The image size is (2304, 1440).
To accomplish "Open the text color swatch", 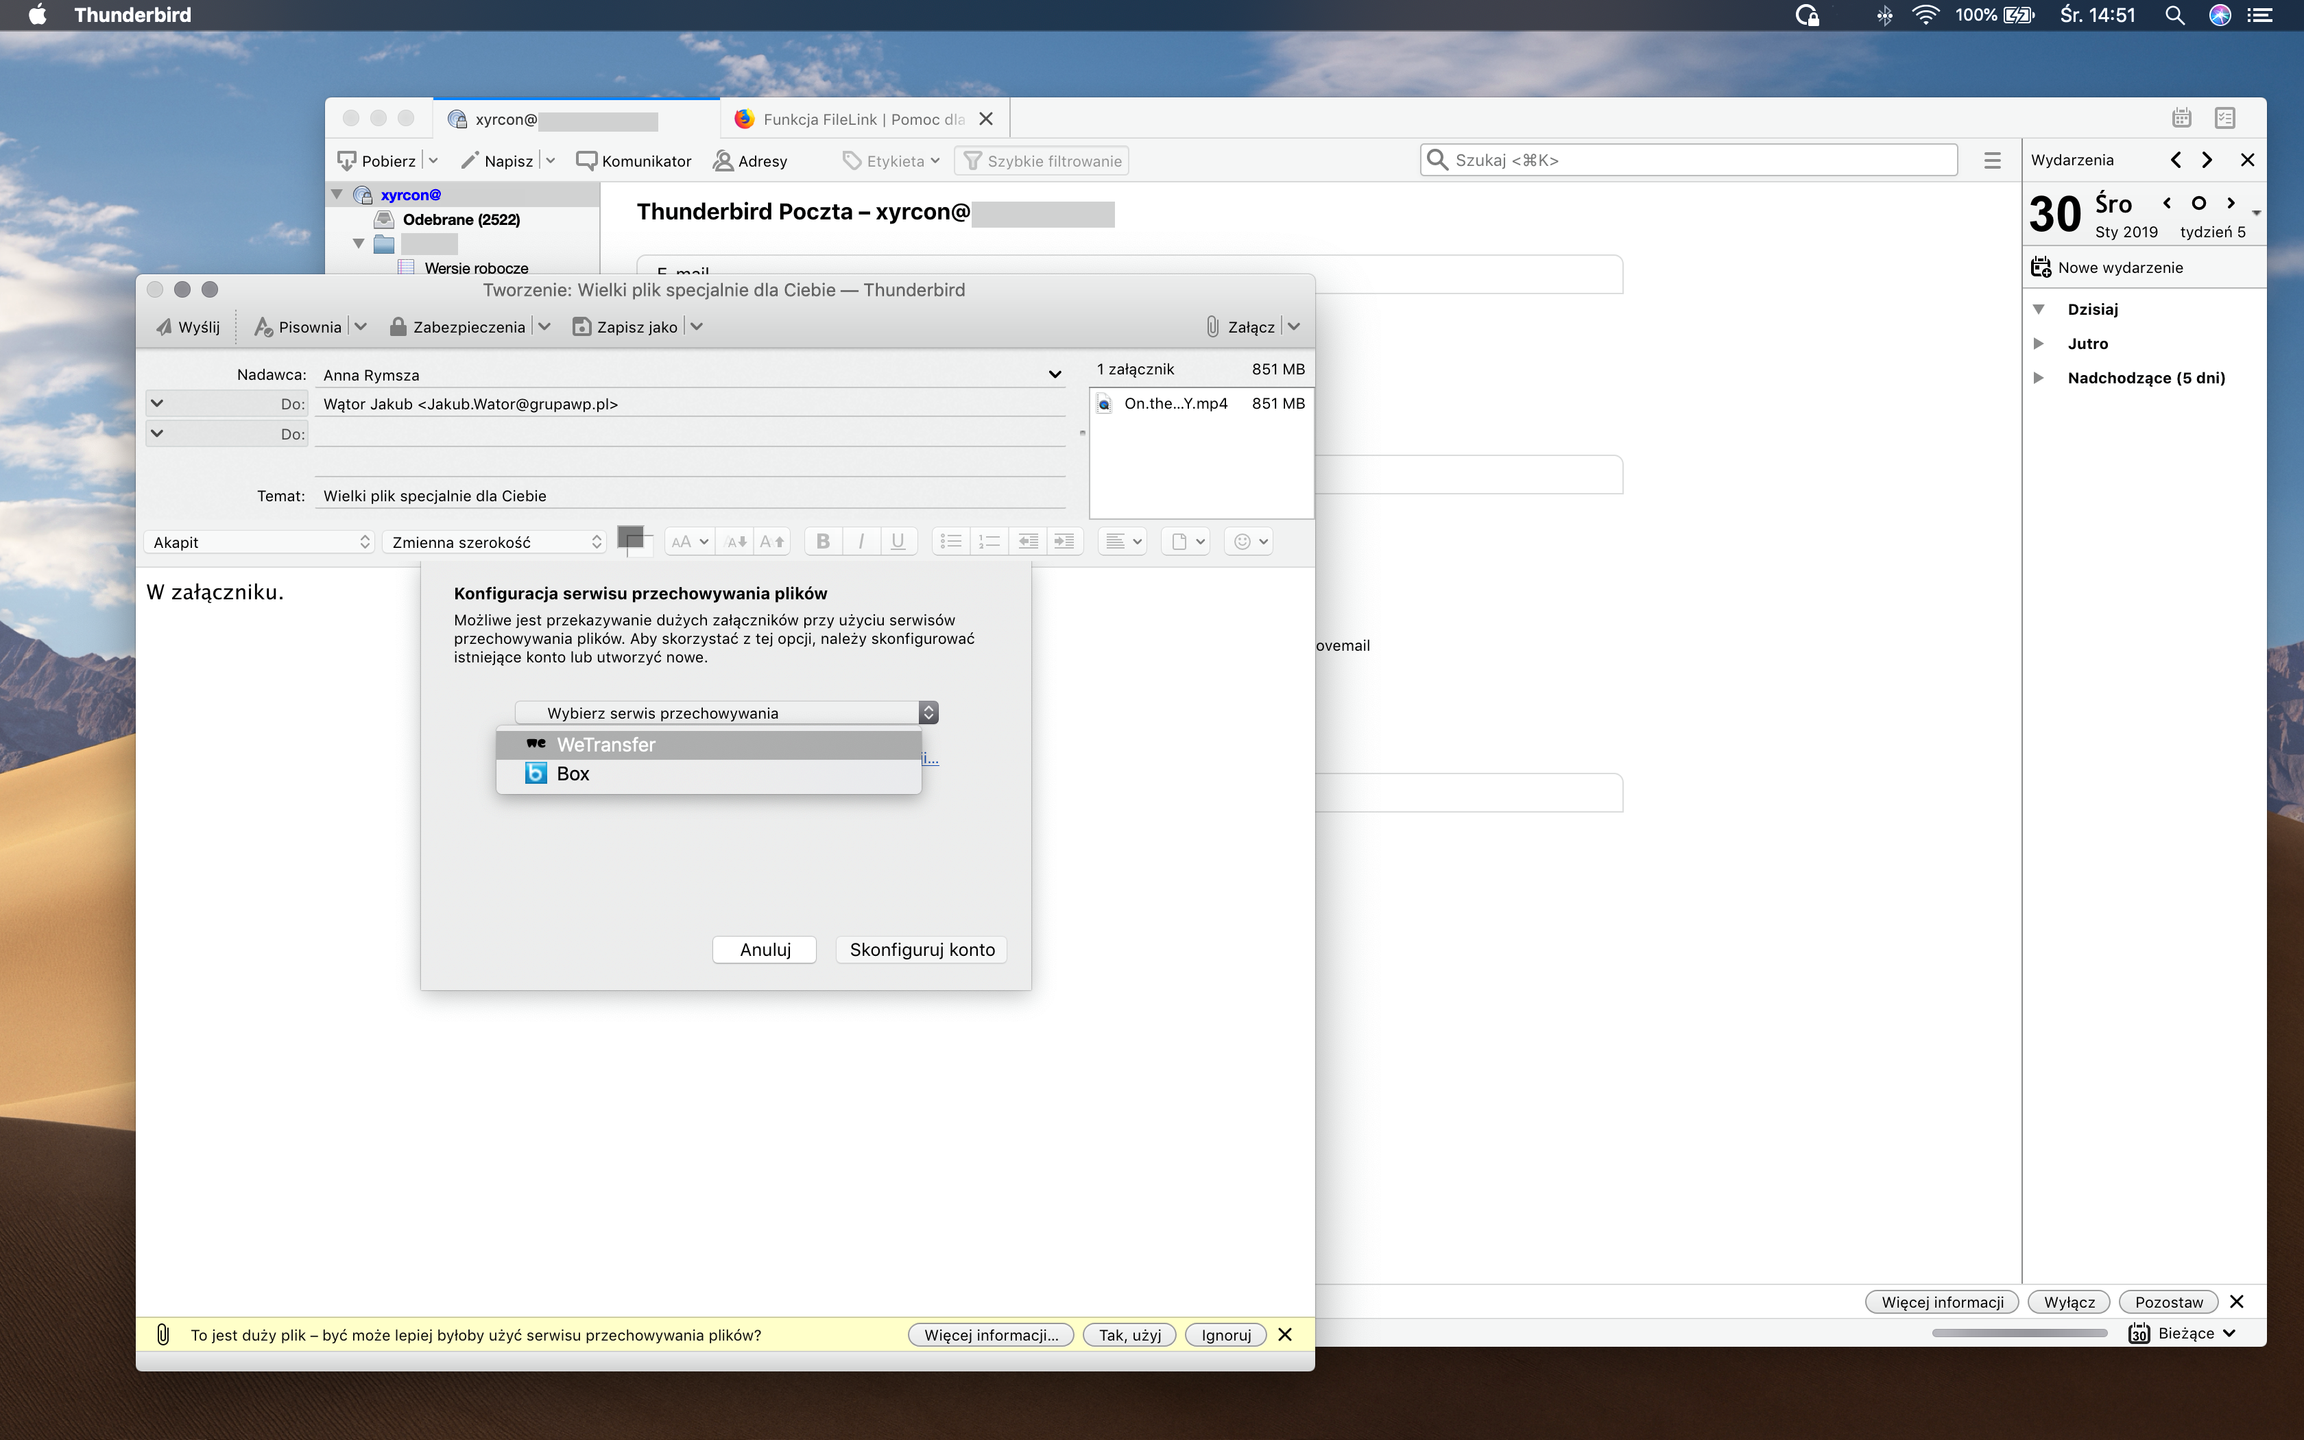I will pyautogui.click(x=630, y=538).
